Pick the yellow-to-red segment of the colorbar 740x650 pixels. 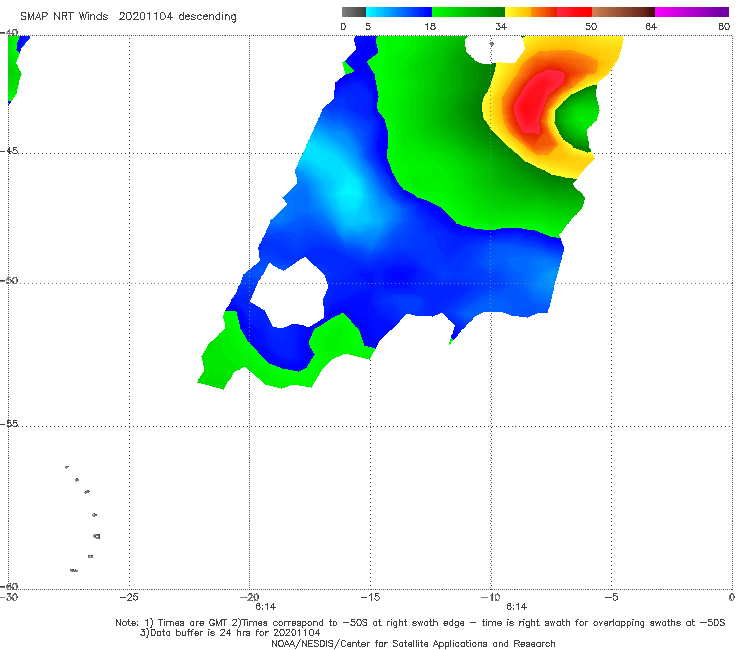point(548,12)
